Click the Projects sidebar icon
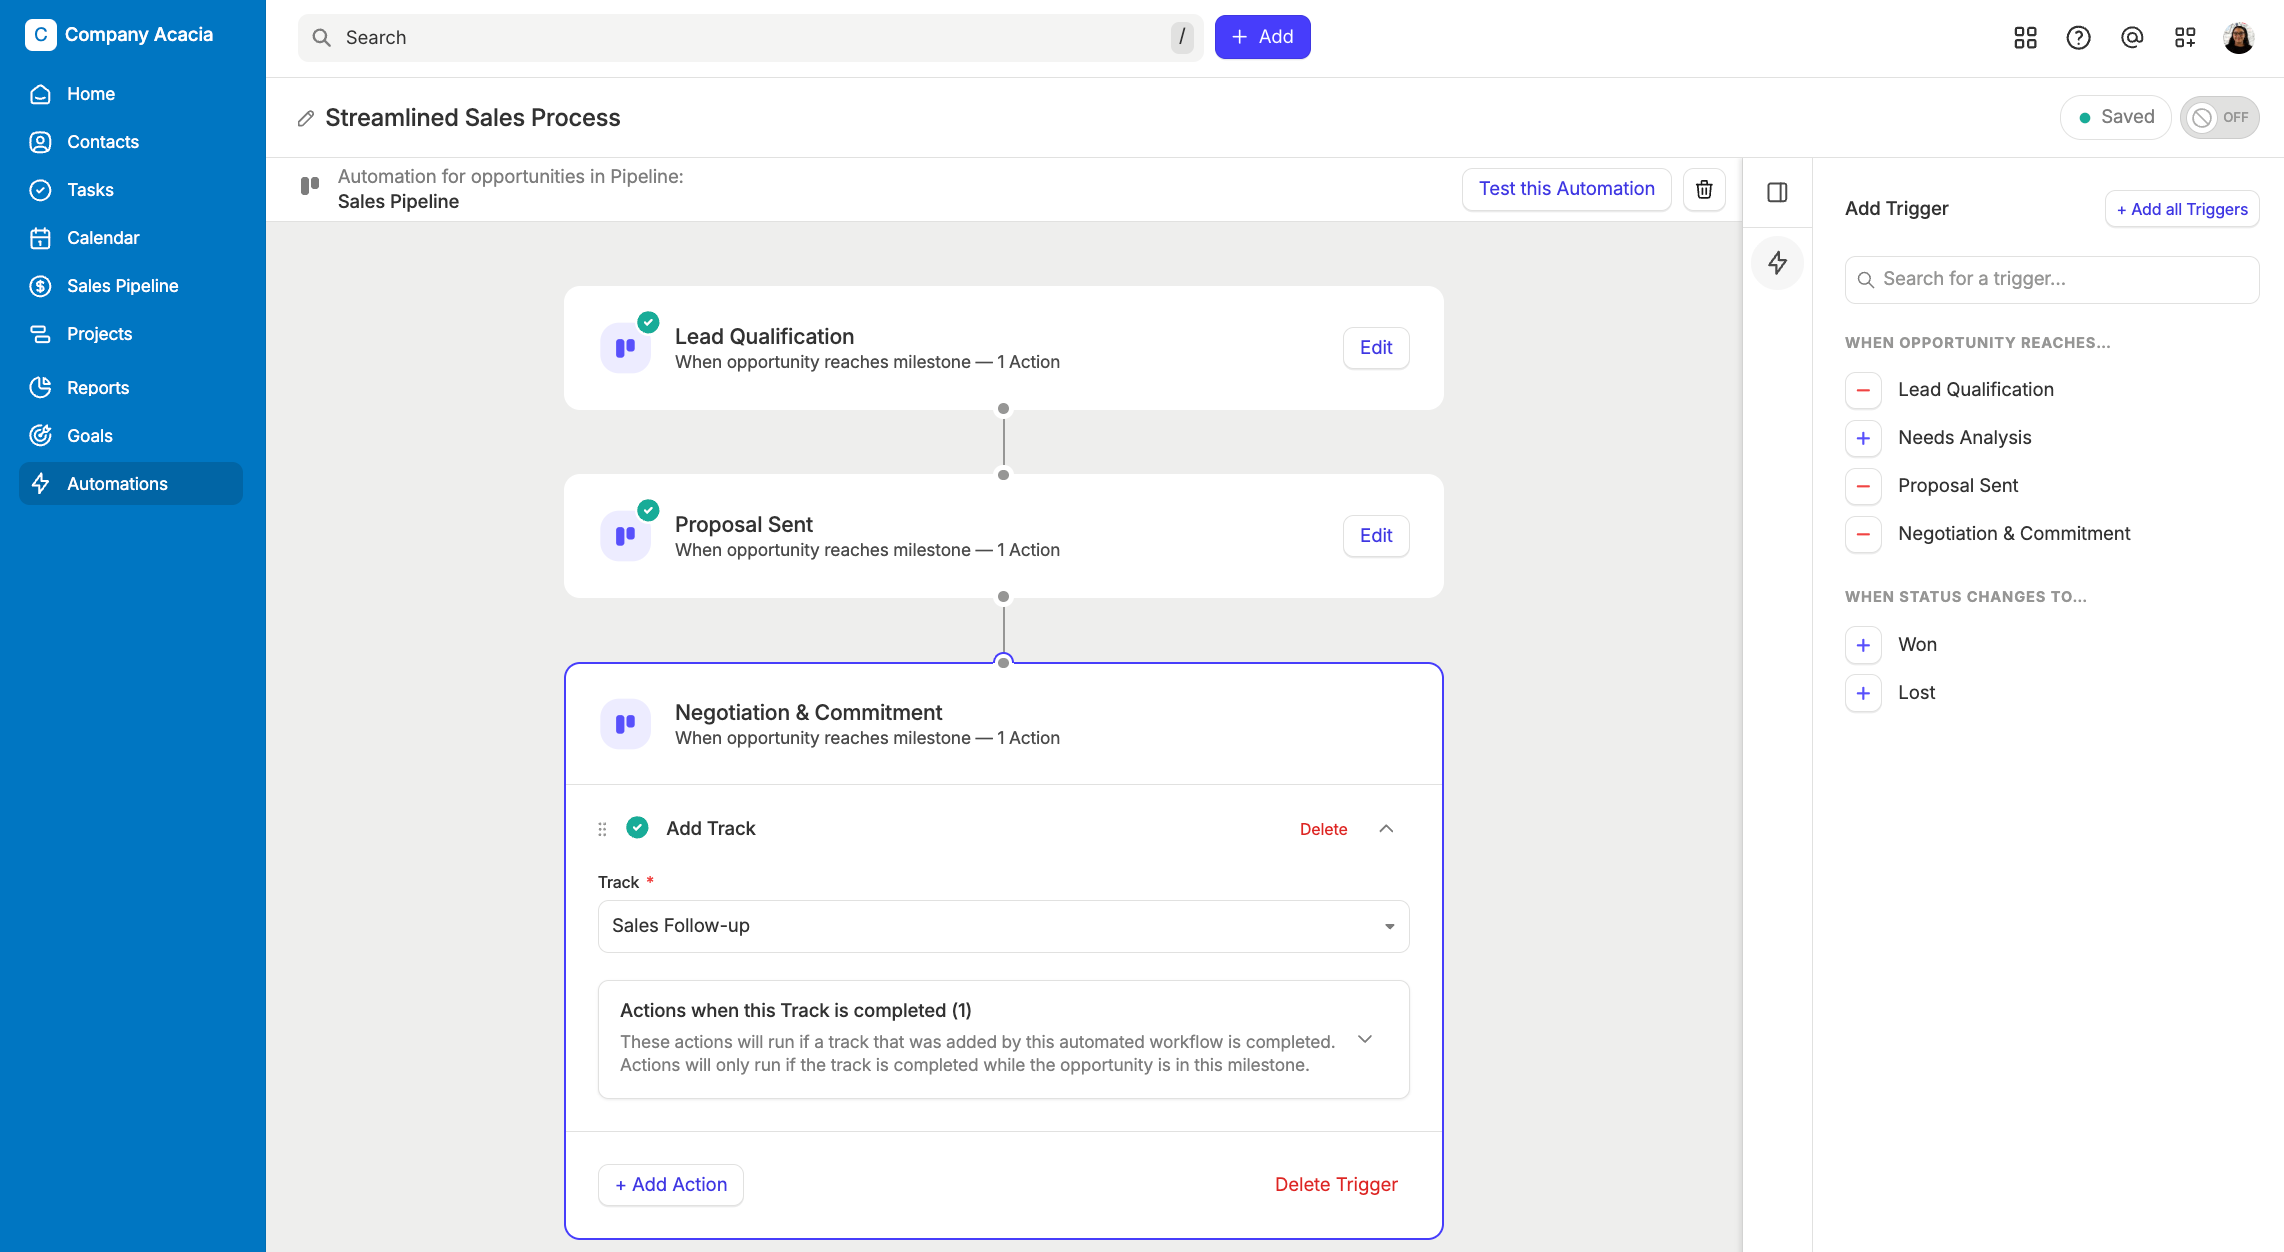 40,334
